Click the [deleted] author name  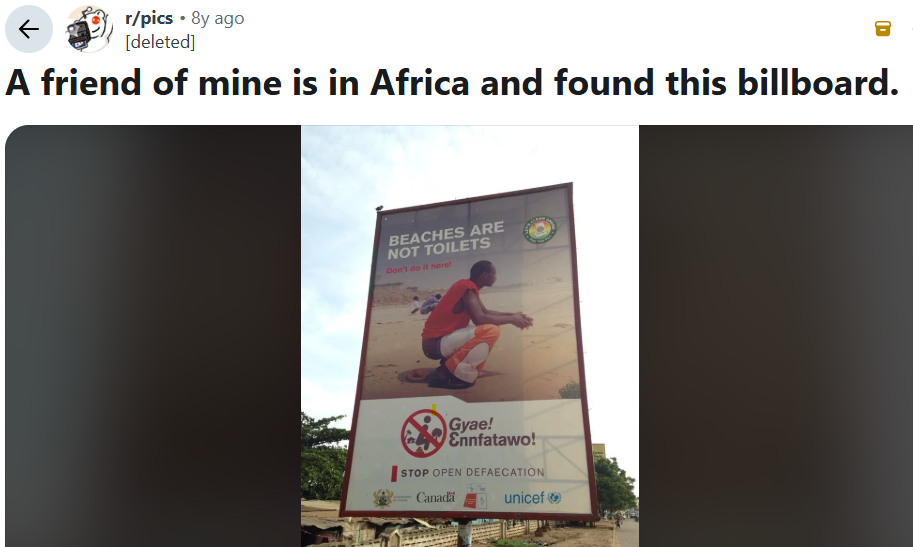(160, 42)
